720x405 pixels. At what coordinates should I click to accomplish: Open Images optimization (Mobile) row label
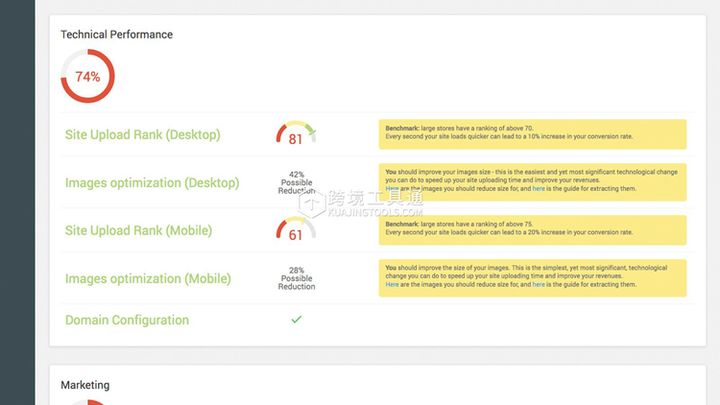pyautogui.click(x=148, y=279)
